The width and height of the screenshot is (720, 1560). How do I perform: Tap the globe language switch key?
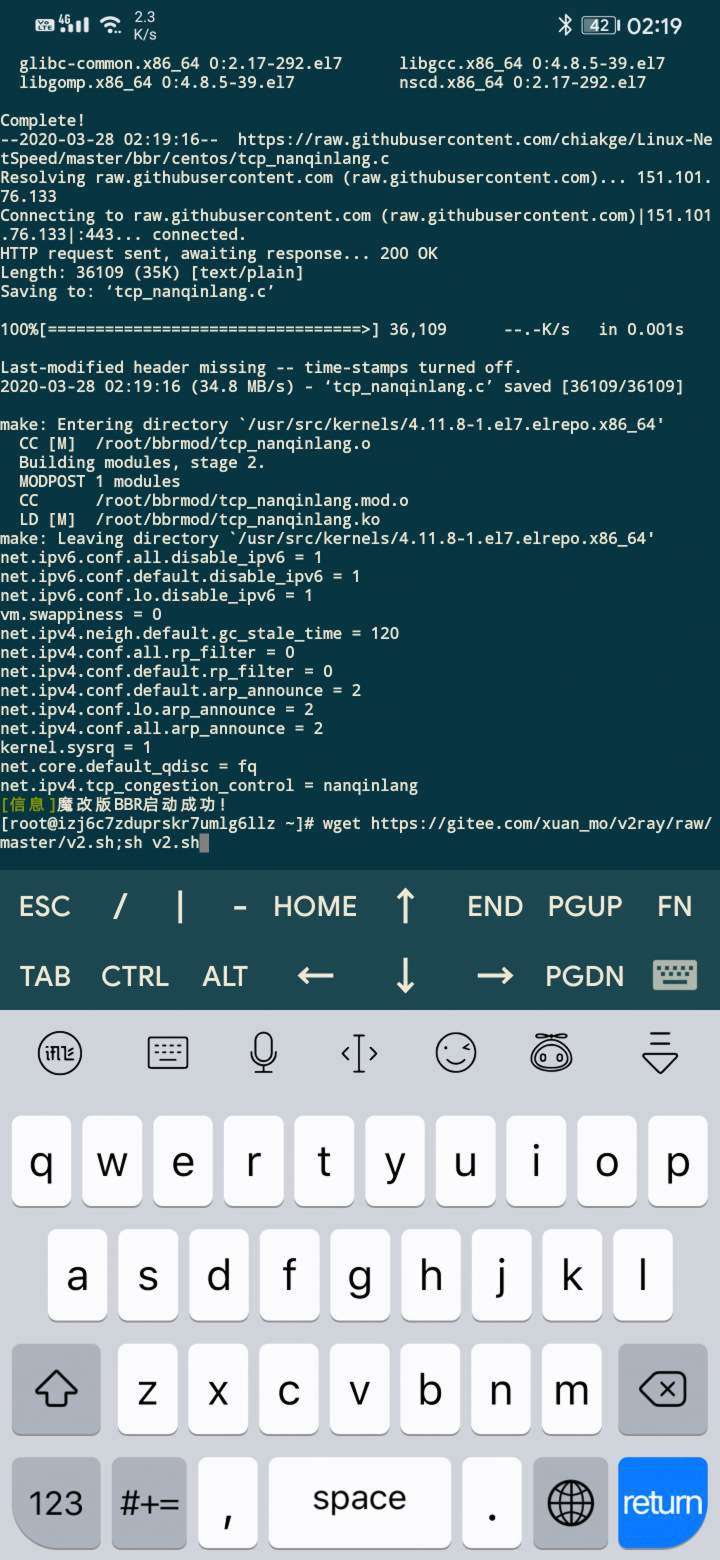(x=571, y=1502)
